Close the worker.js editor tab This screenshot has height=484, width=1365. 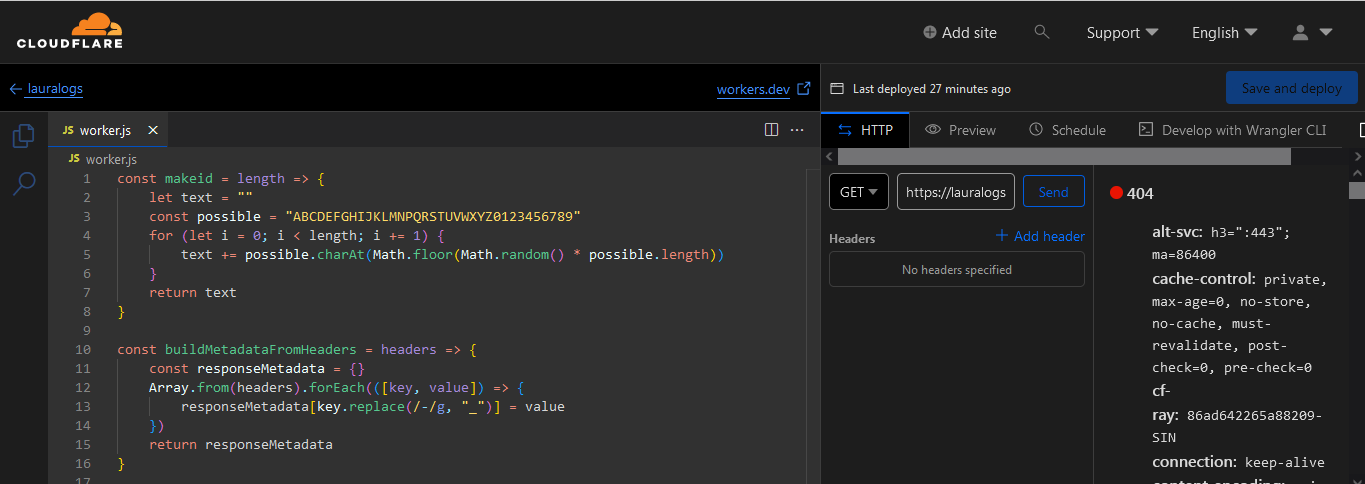(153, 130)
